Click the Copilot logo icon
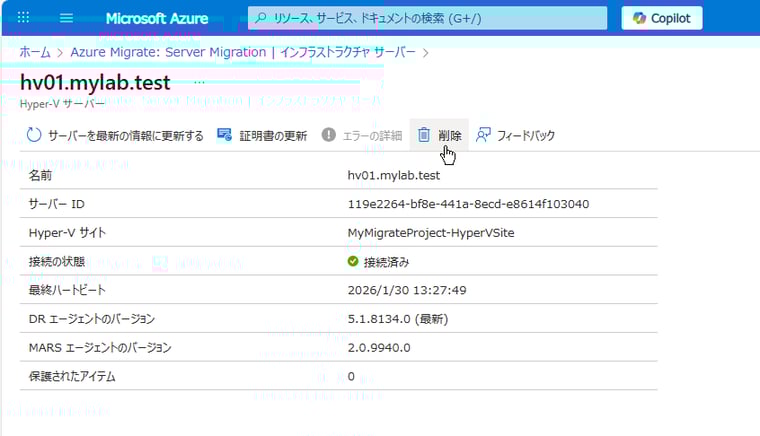 coord(639,18)
